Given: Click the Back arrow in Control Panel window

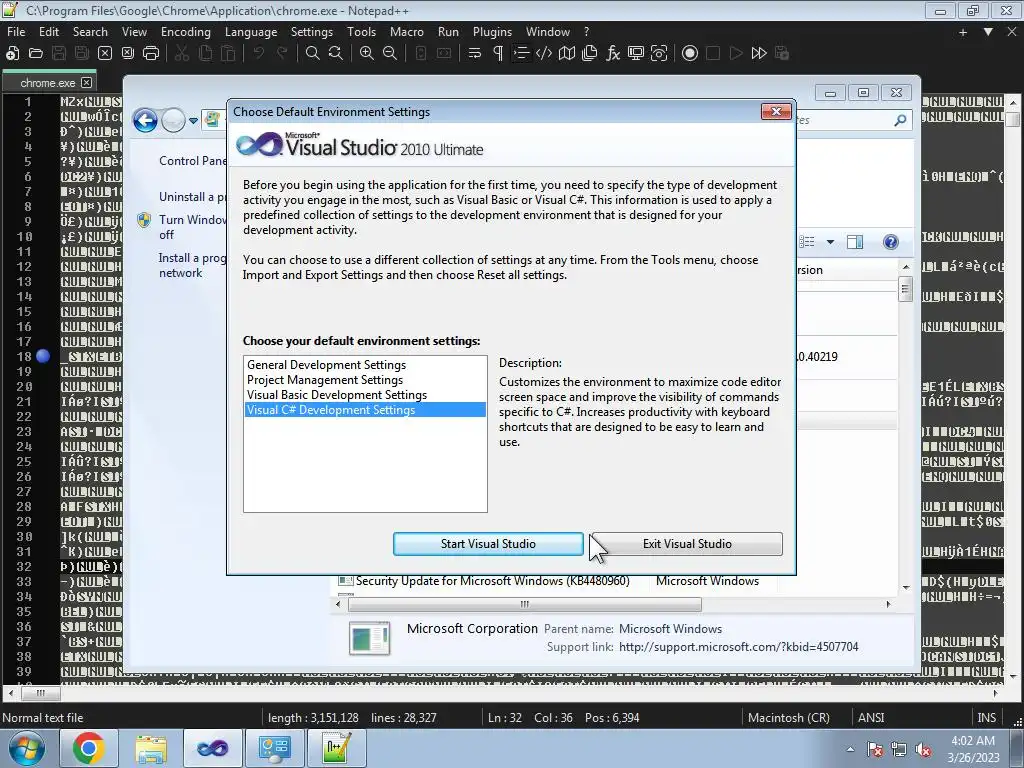Looking at the screenshot, I should [x=145, y=120].
